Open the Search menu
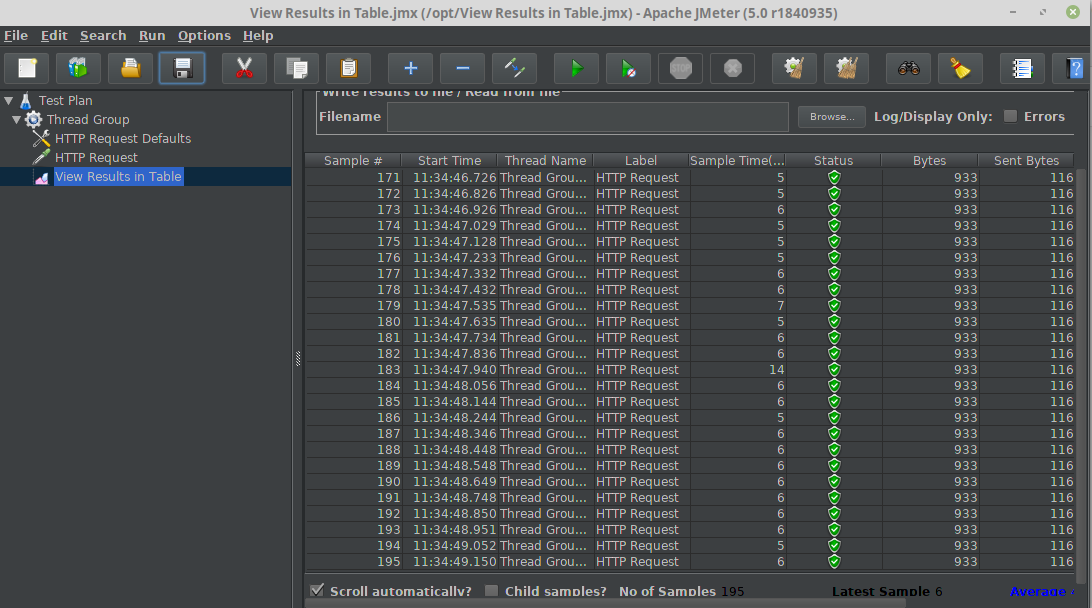This screenshot has width=1092, height=608. point(103,36)
